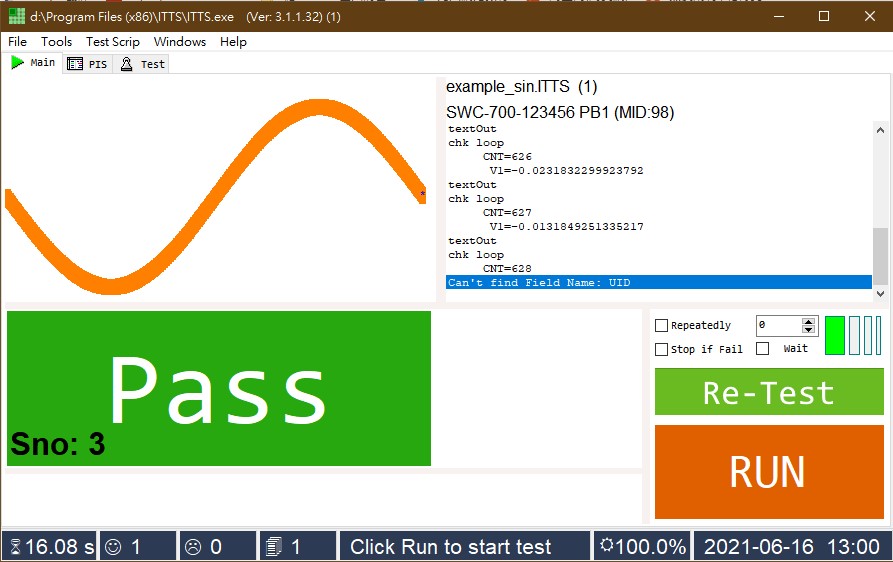Toggle the Stop if Fail checkbox
Image resolution: width=893 pixels, height=562 pixels.
(x=661, y=349)
